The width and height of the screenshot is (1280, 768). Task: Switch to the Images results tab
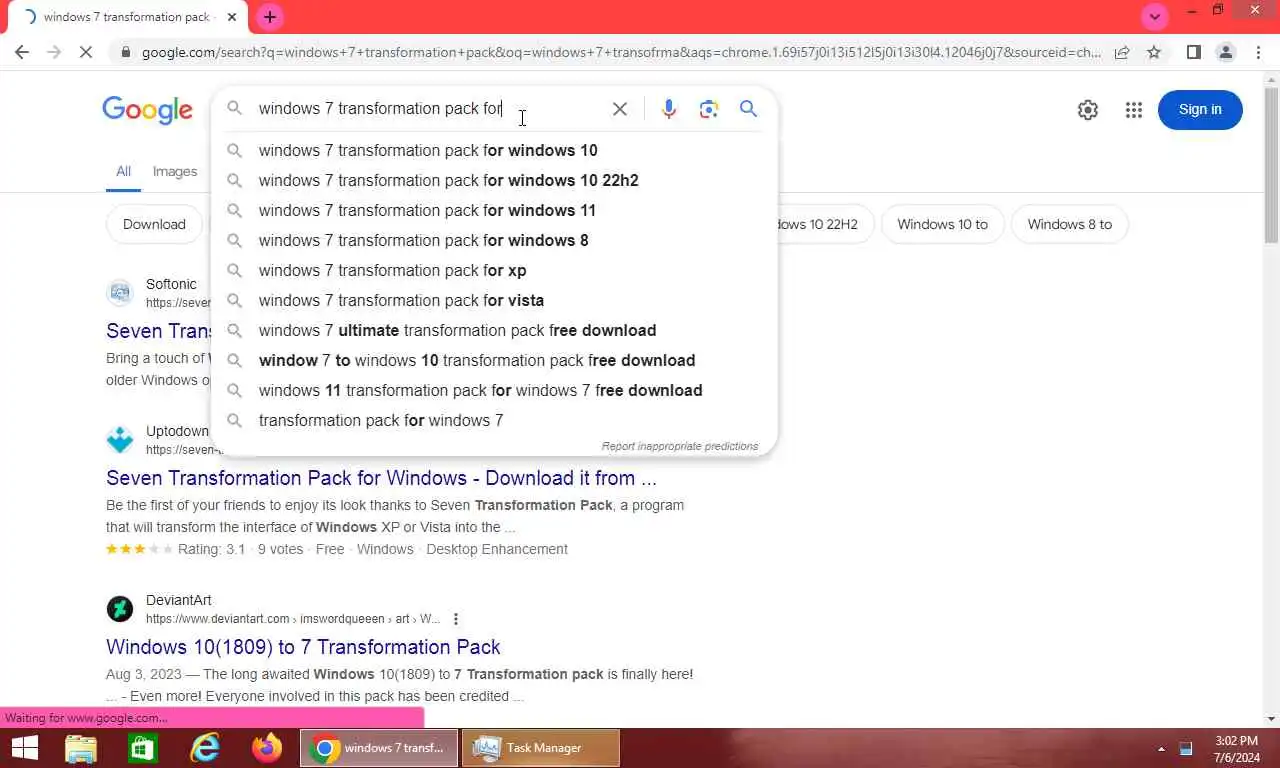tap(174, 171)
